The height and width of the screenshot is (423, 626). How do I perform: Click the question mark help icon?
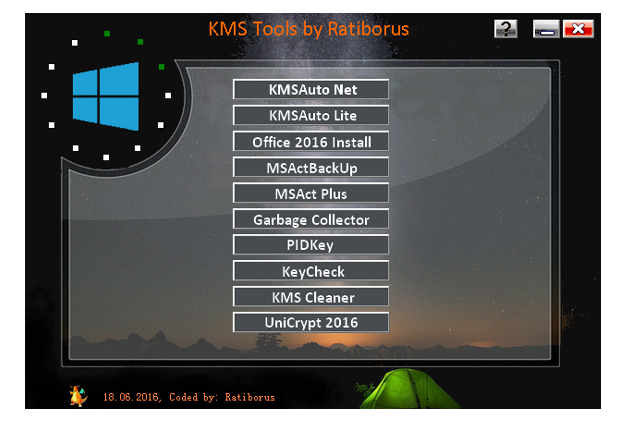505,28
